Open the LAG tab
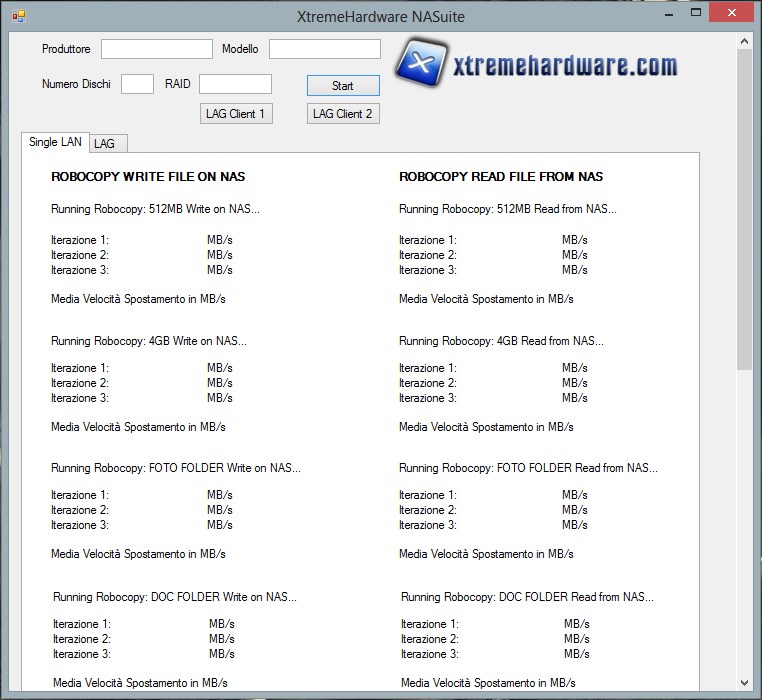This screenshot has height=700, width=762. (106, 143)
